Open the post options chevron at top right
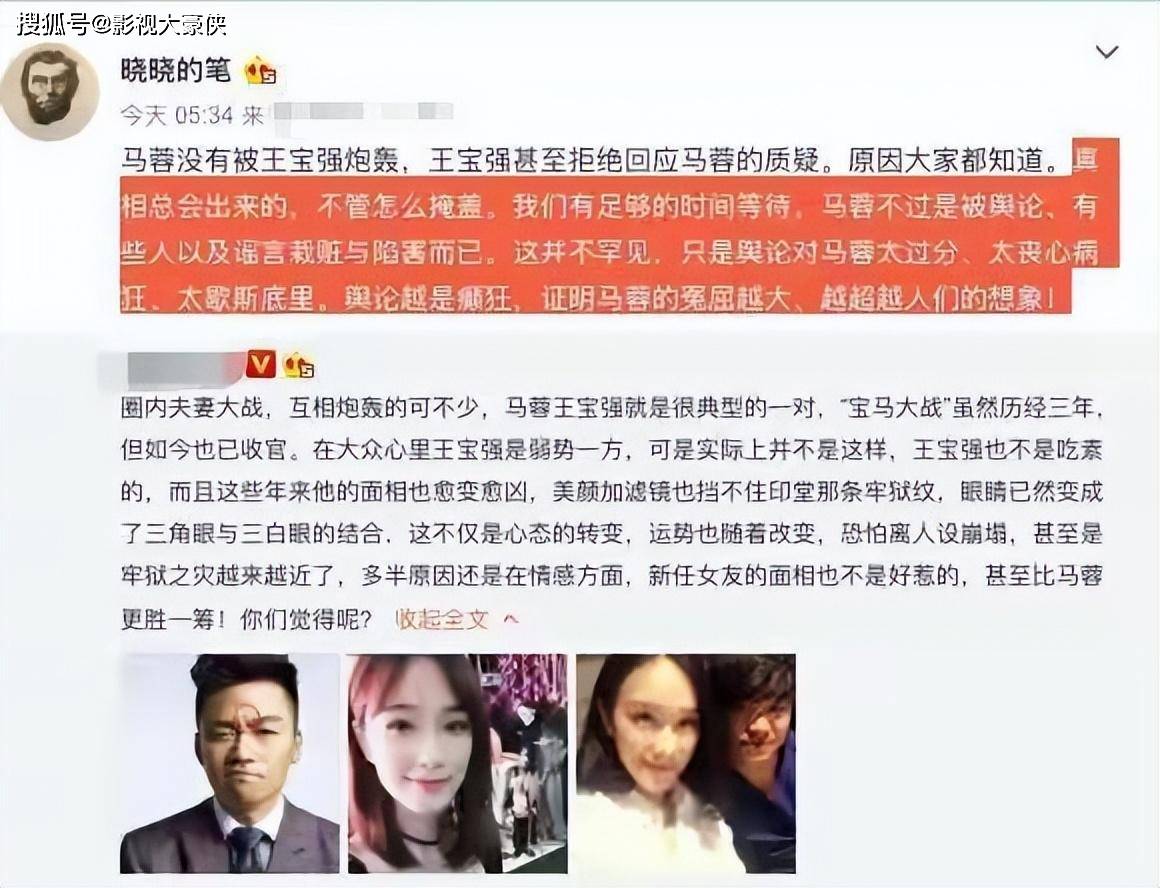 [x=1107, y=52]
